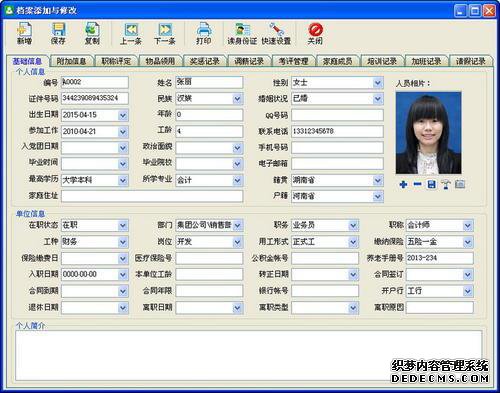Screen dimensions: 500x393
Task: Open 快速设置 quick settings tool
Action: pos(276,33)
